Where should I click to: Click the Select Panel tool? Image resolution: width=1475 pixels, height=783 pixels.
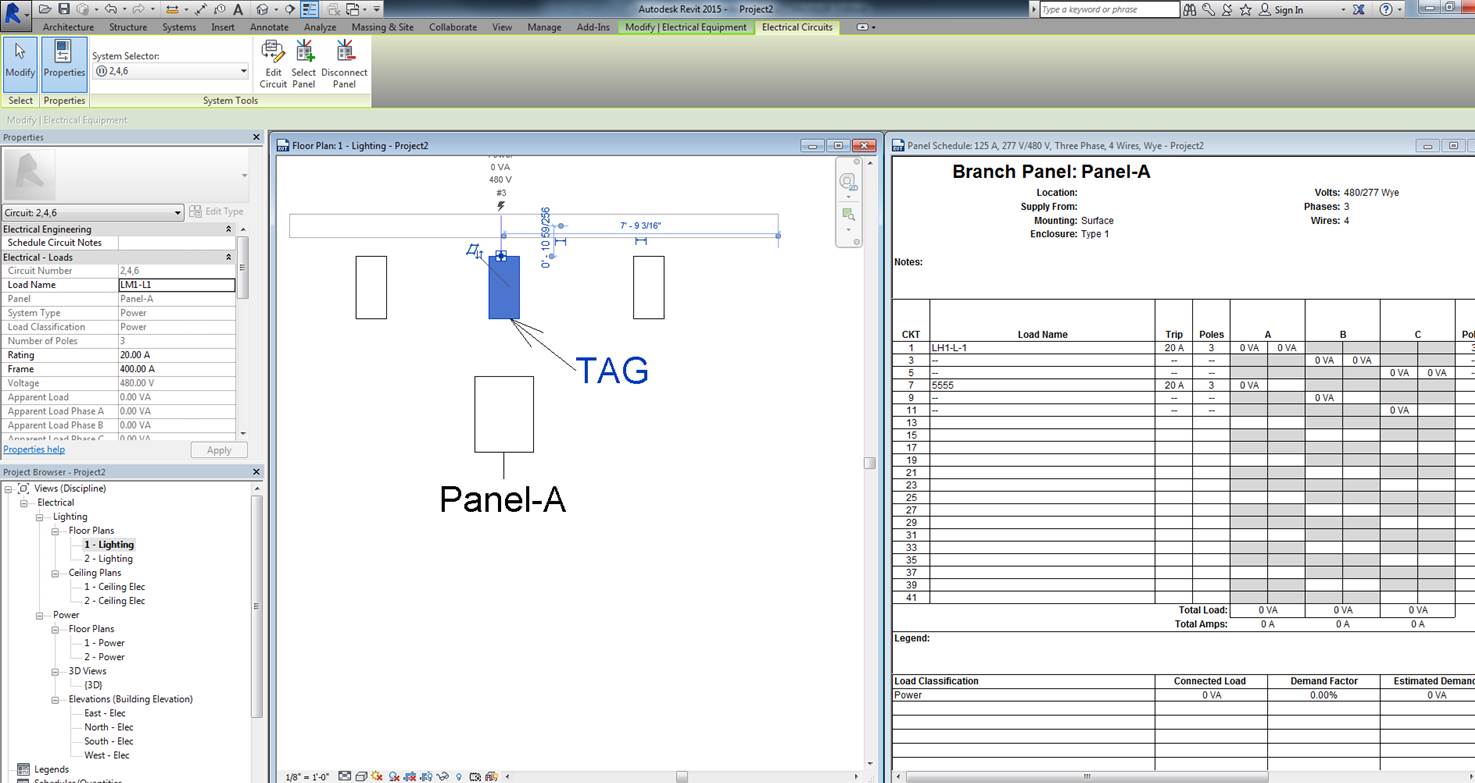point(303,63)
